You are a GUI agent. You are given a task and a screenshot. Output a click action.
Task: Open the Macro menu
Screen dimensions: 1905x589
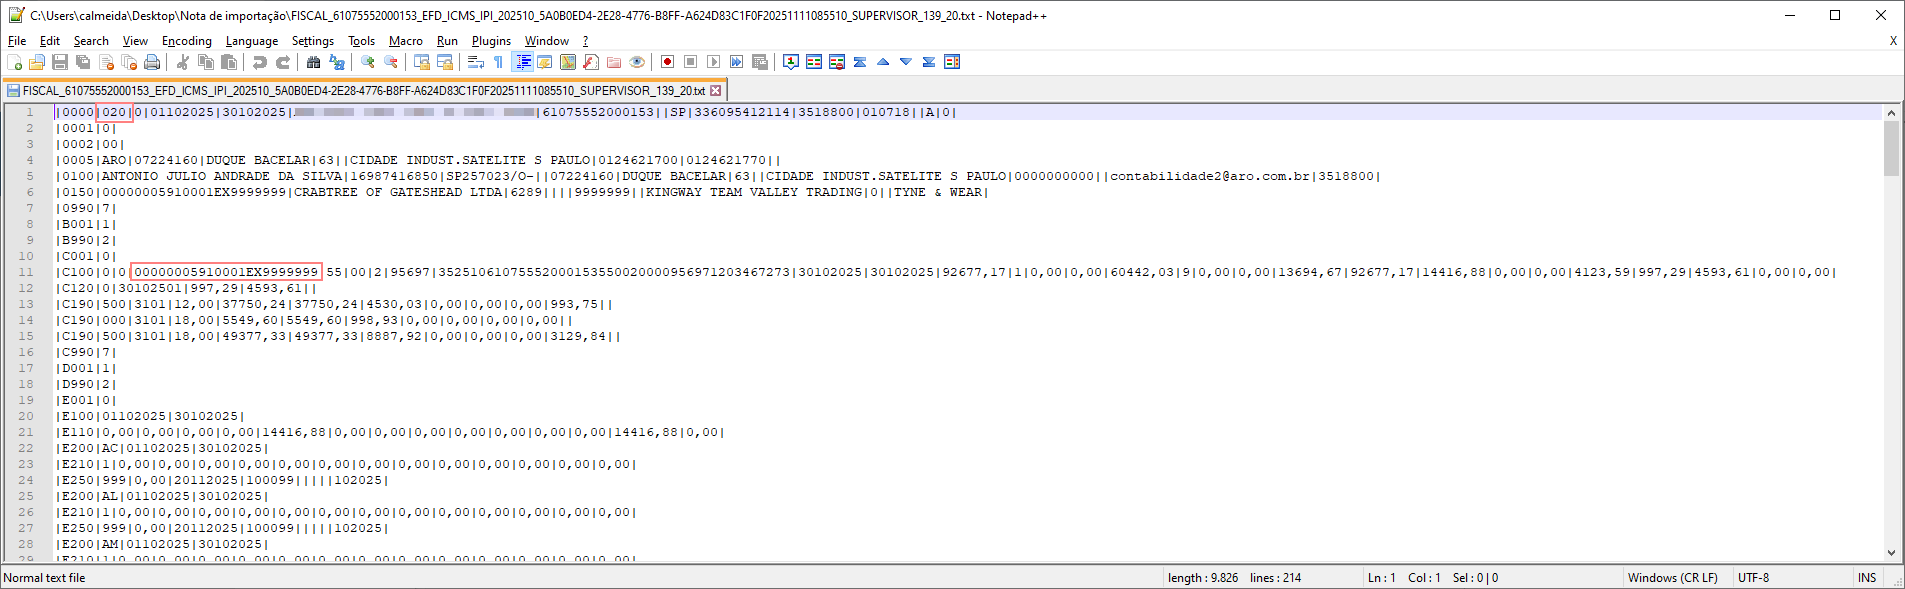point(405,41)
